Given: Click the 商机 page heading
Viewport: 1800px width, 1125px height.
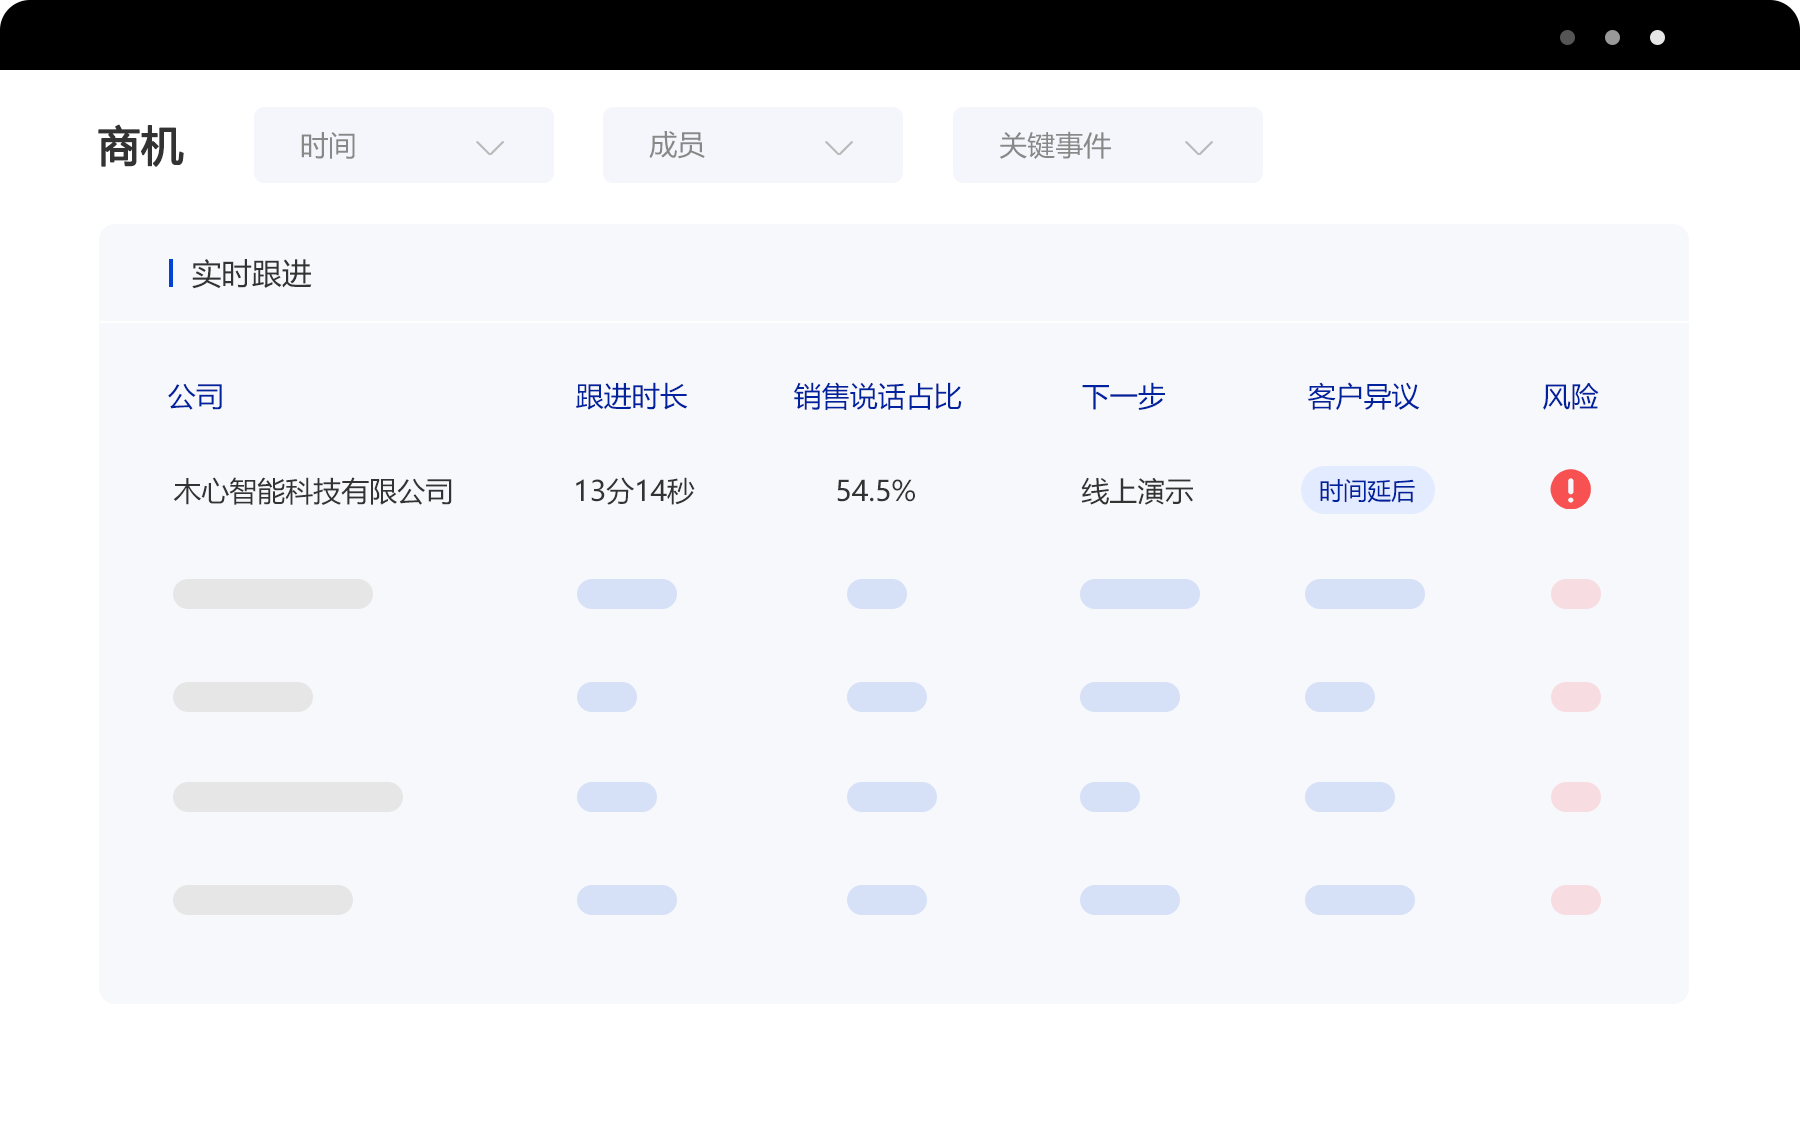Looking at the screenshot, I should [x=141, y=147].
